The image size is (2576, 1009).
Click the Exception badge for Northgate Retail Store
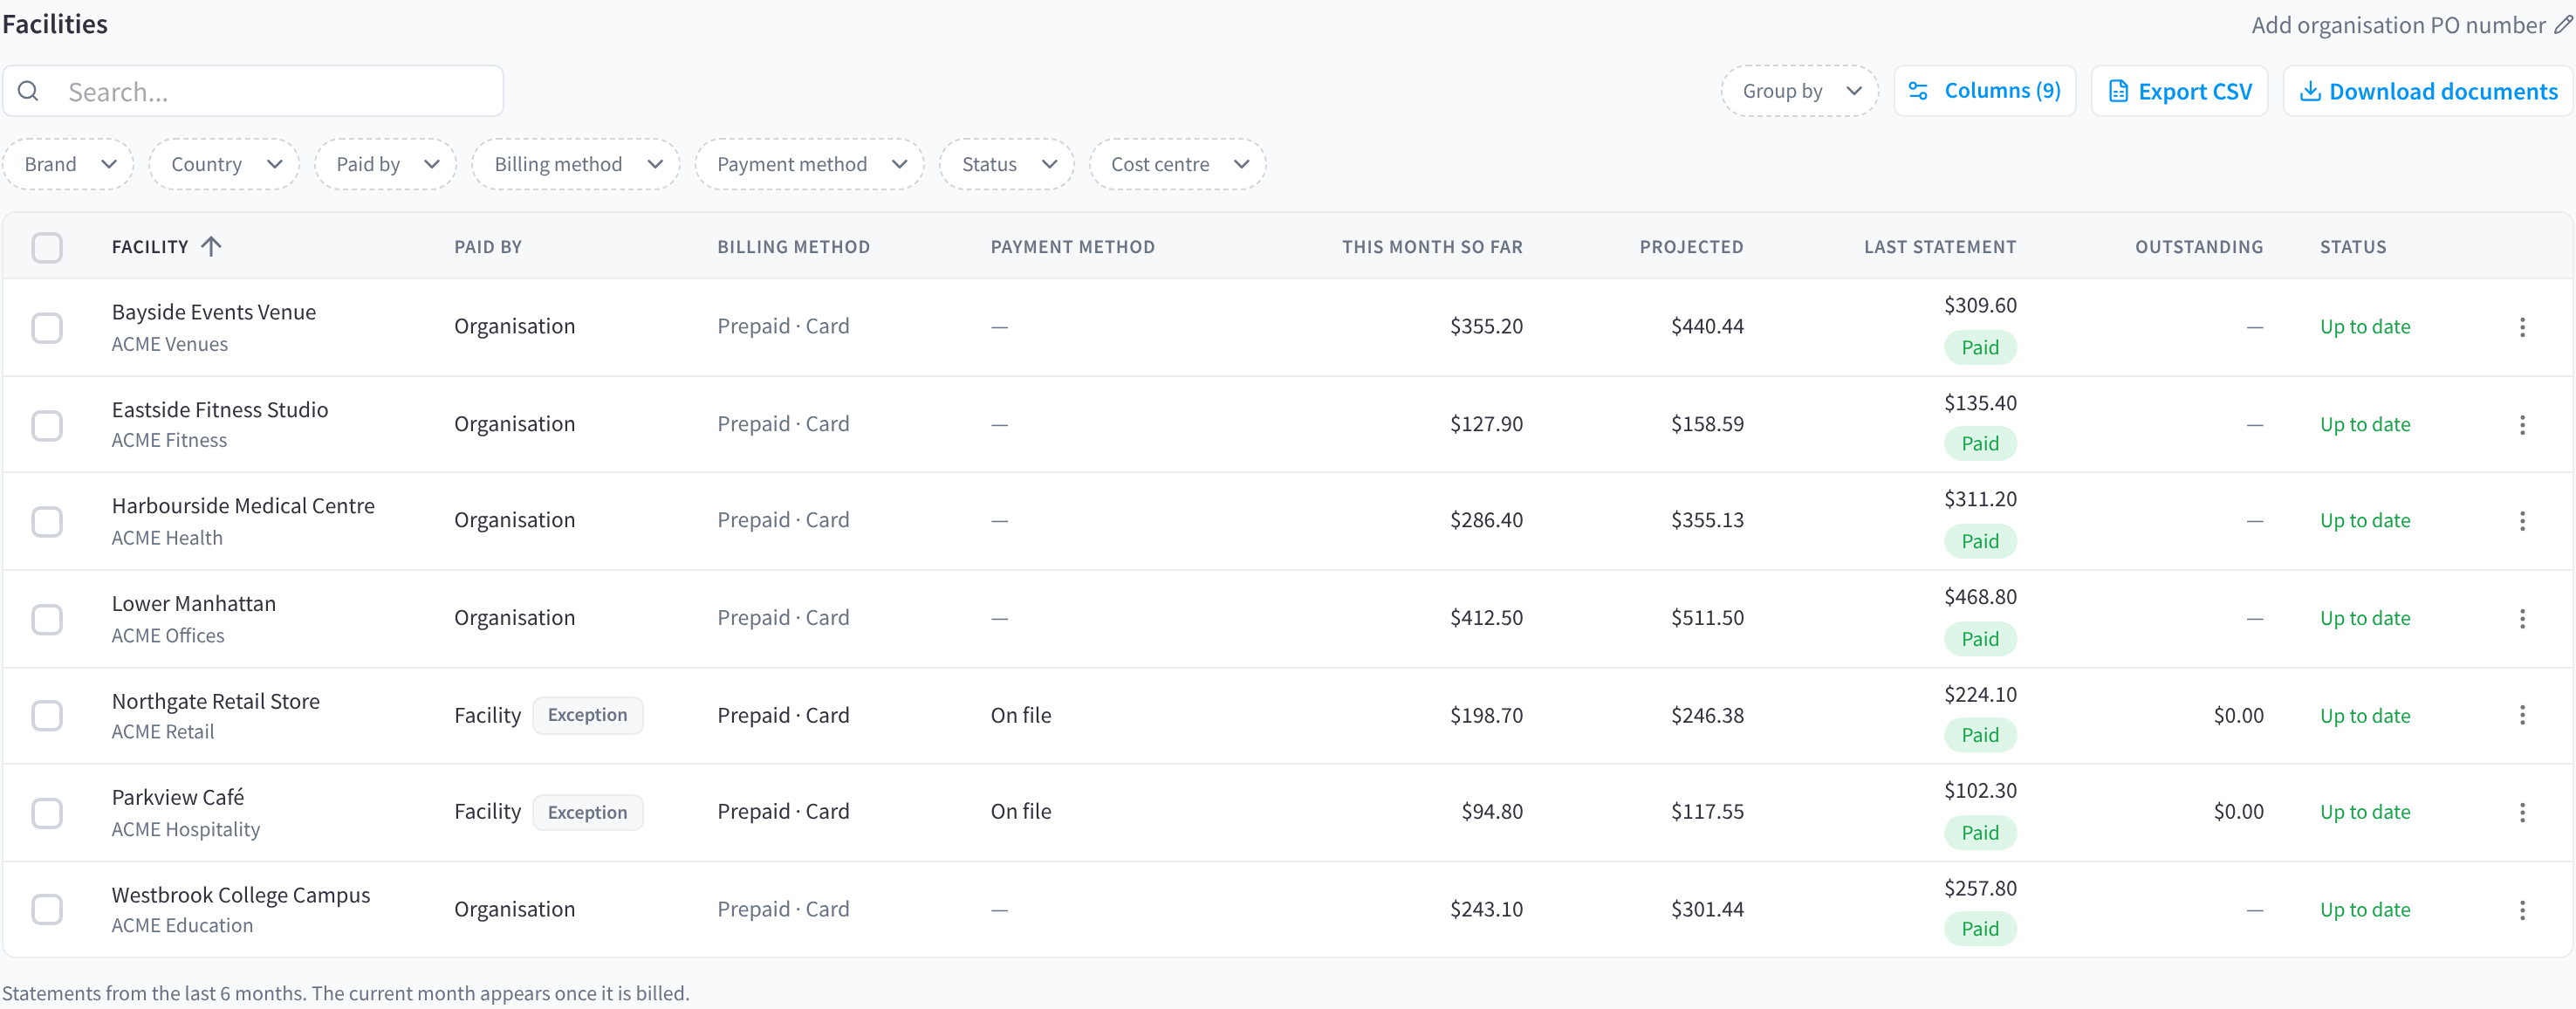point(587,715)
